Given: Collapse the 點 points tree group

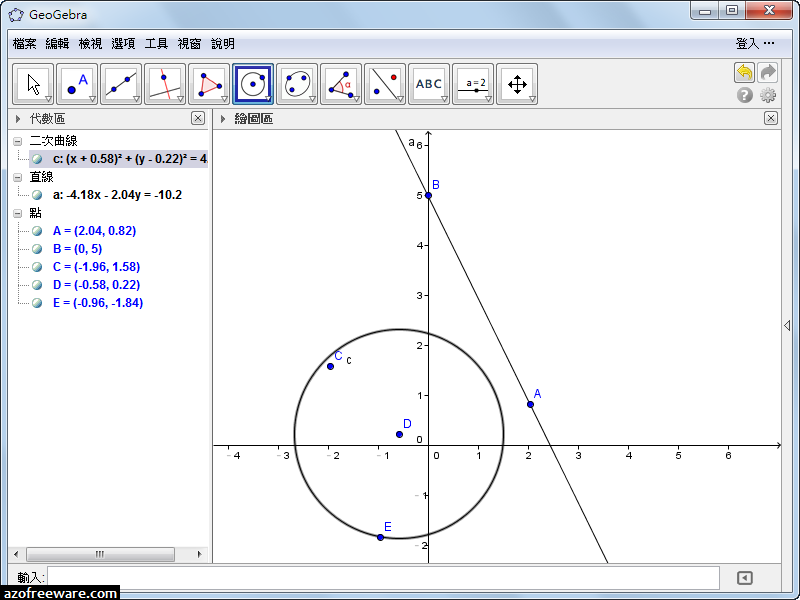Looking at the screenshot, I should click(18, 213).
